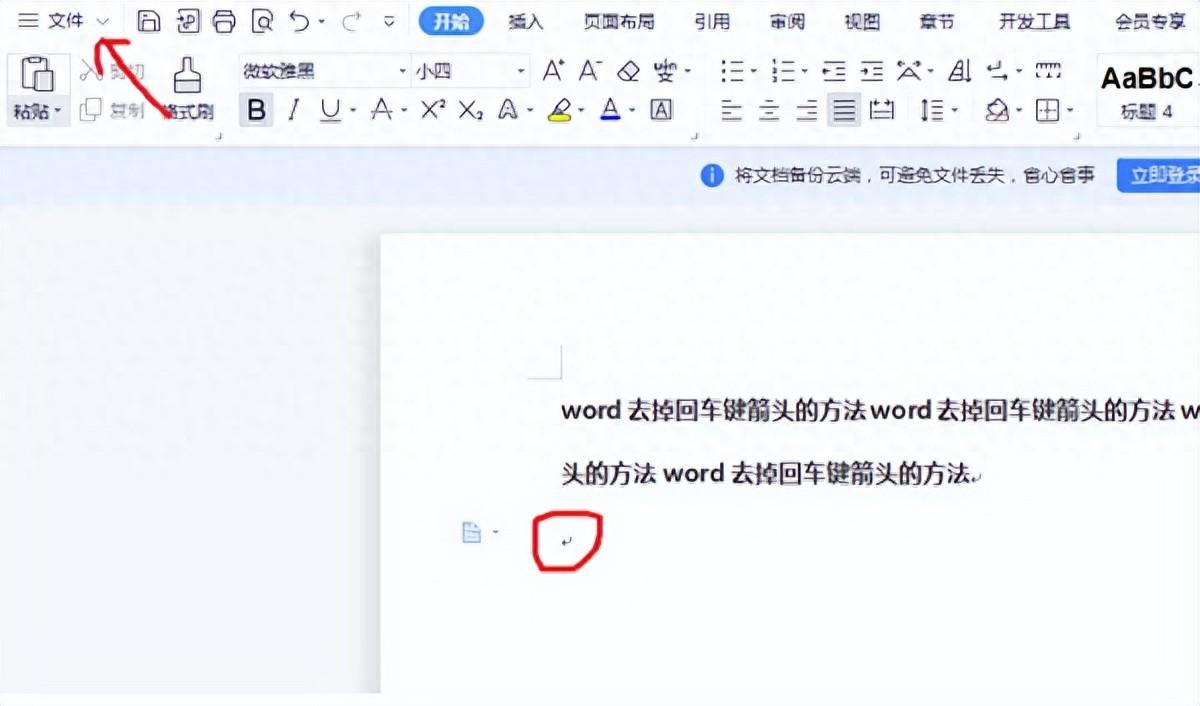The width and height of the screenshot is (1200, 706).
Task: Click the Clear Formatting eraser icon
Action: click(628, 71)
